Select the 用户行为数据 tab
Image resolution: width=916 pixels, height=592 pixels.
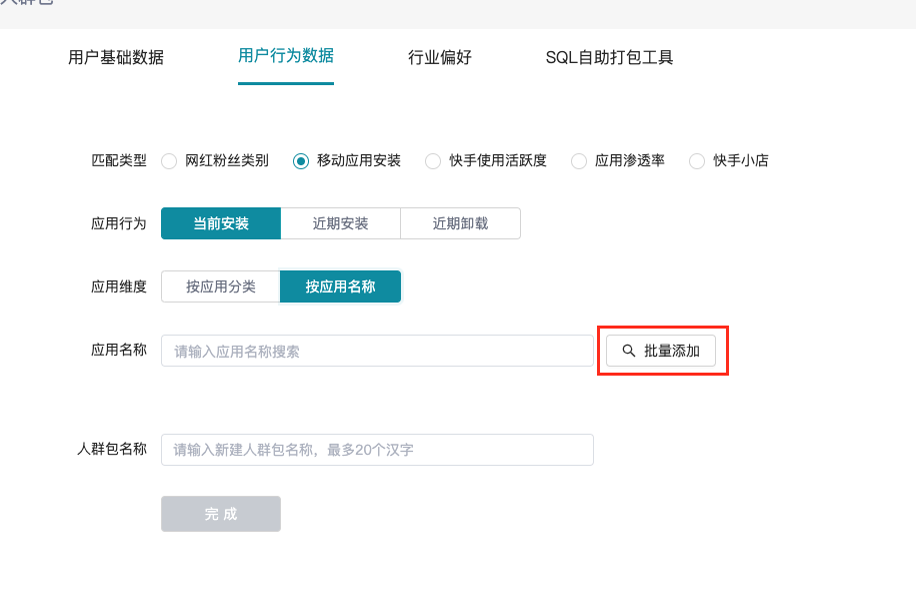pyautogui.click(x=285, y=58)
